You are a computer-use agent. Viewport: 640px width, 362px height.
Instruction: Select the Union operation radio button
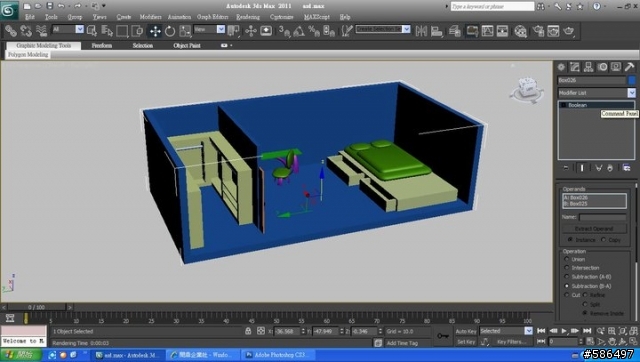pos(567,259)
